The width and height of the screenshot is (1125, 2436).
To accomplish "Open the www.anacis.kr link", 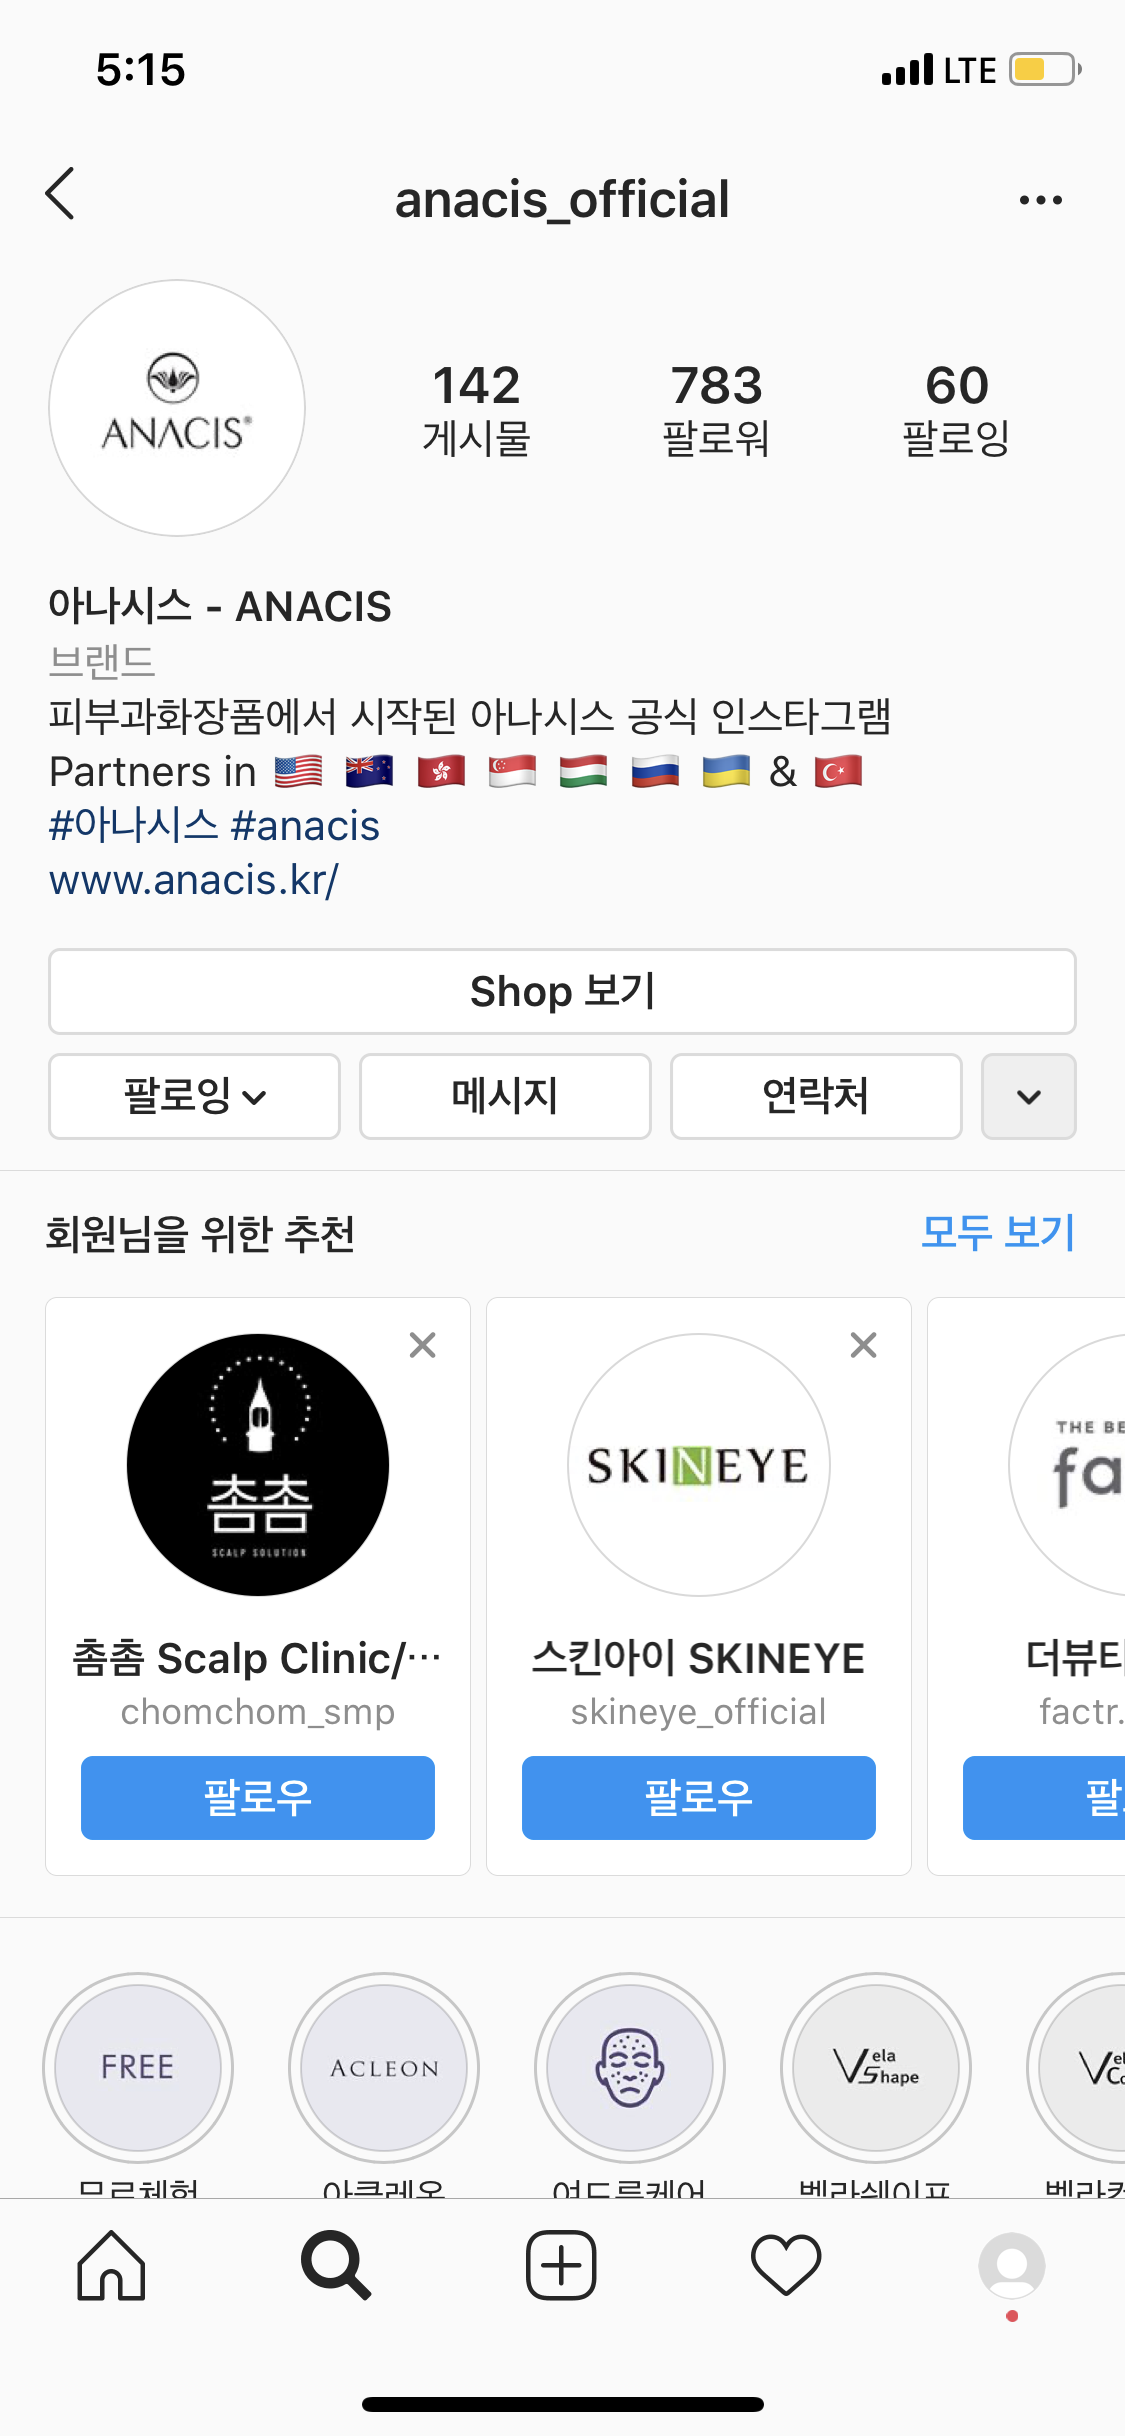I will tap(194, 880).
